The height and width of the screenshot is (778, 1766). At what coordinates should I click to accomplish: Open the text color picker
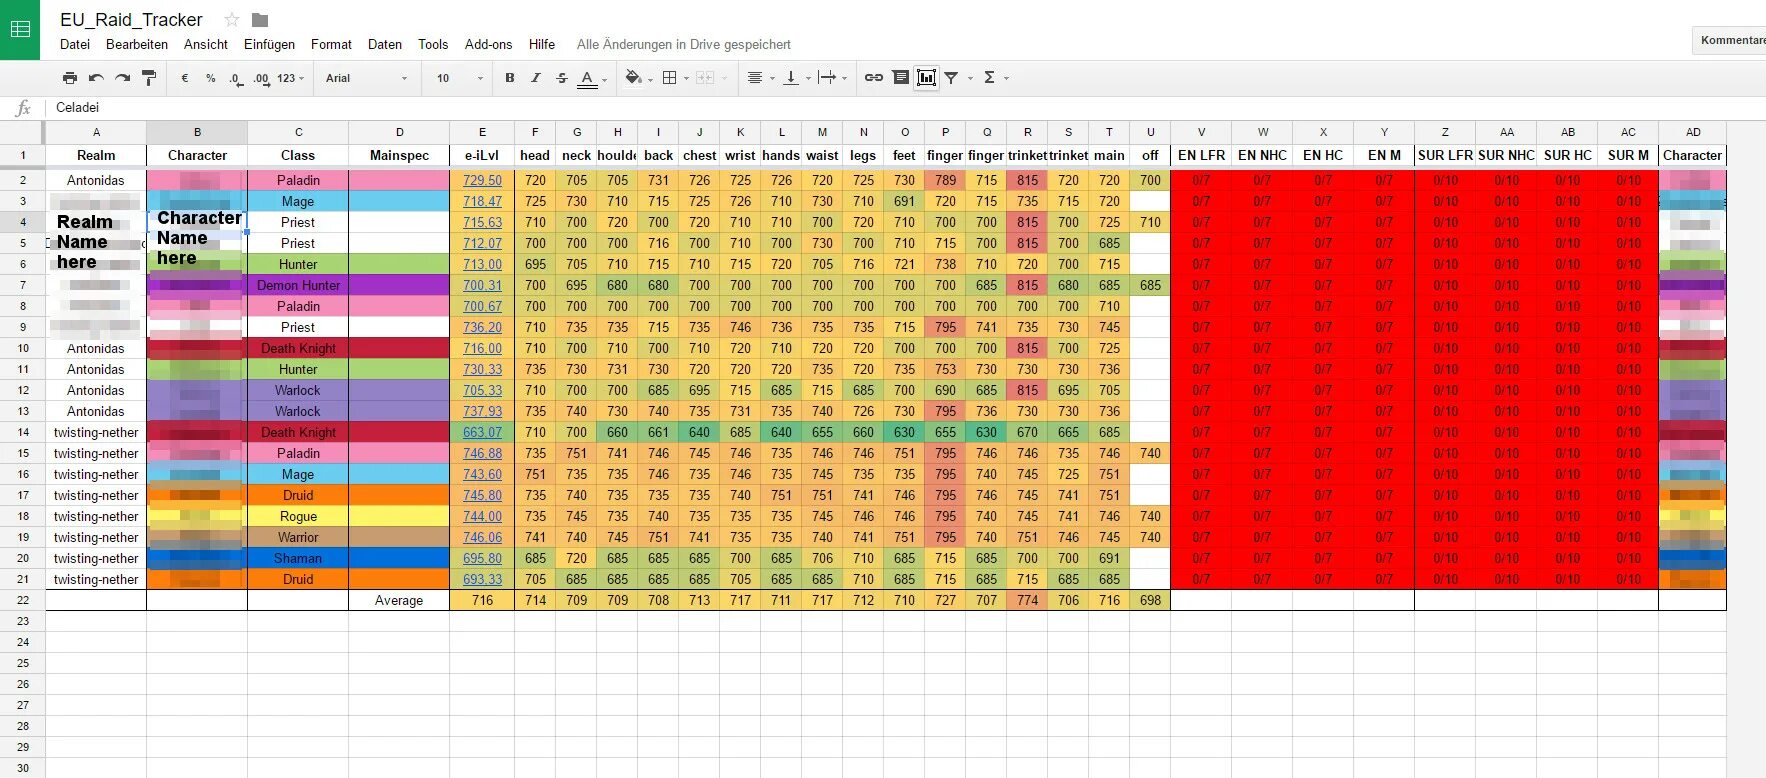[x=588, y=78]
